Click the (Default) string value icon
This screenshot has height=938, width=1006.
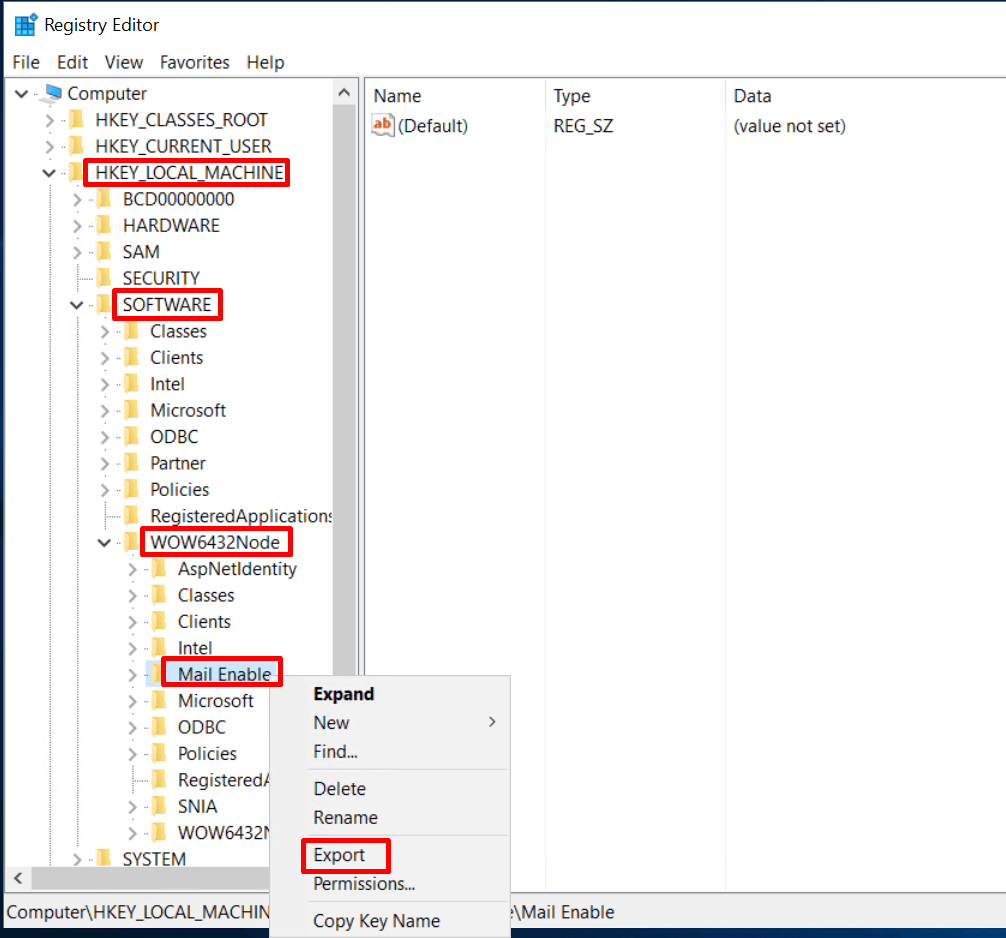point(382,125)
